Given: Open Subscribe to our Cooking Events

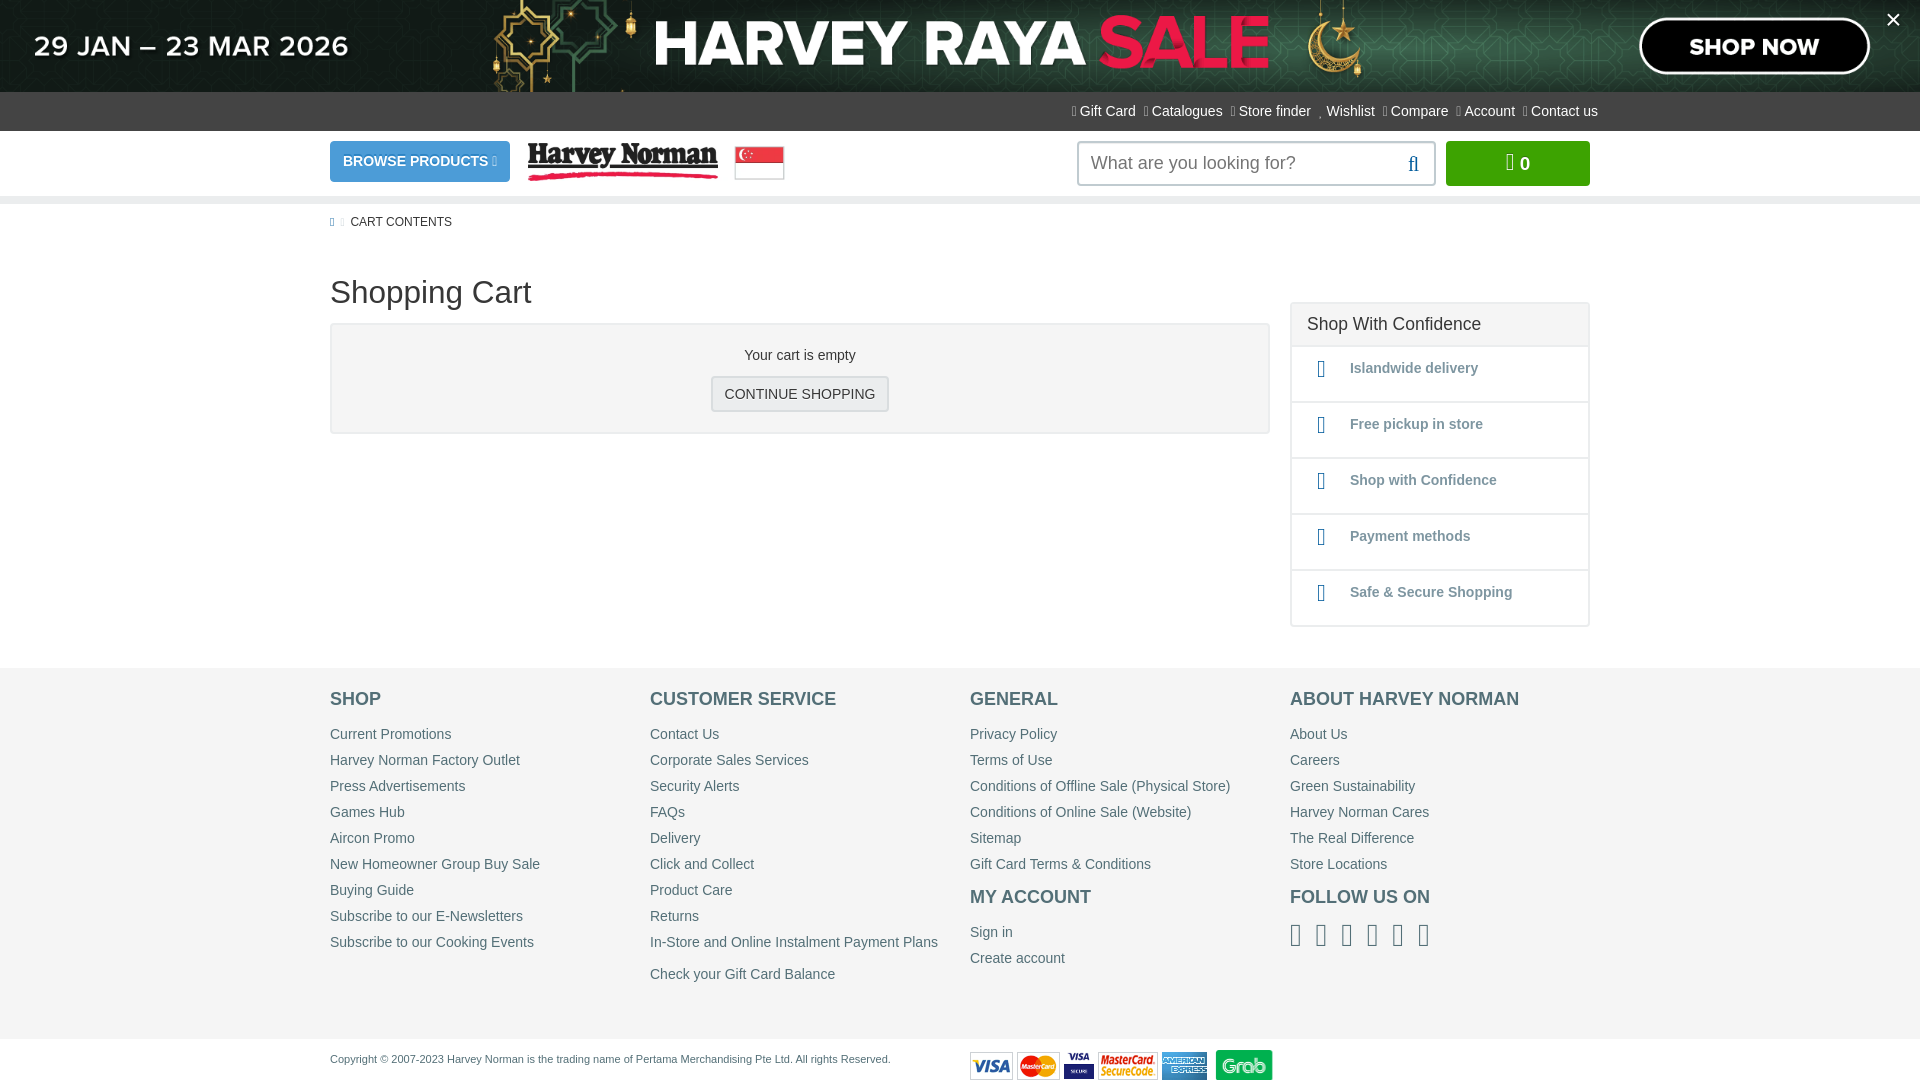Looking at the screenshot, I should [x=432, y=942].
